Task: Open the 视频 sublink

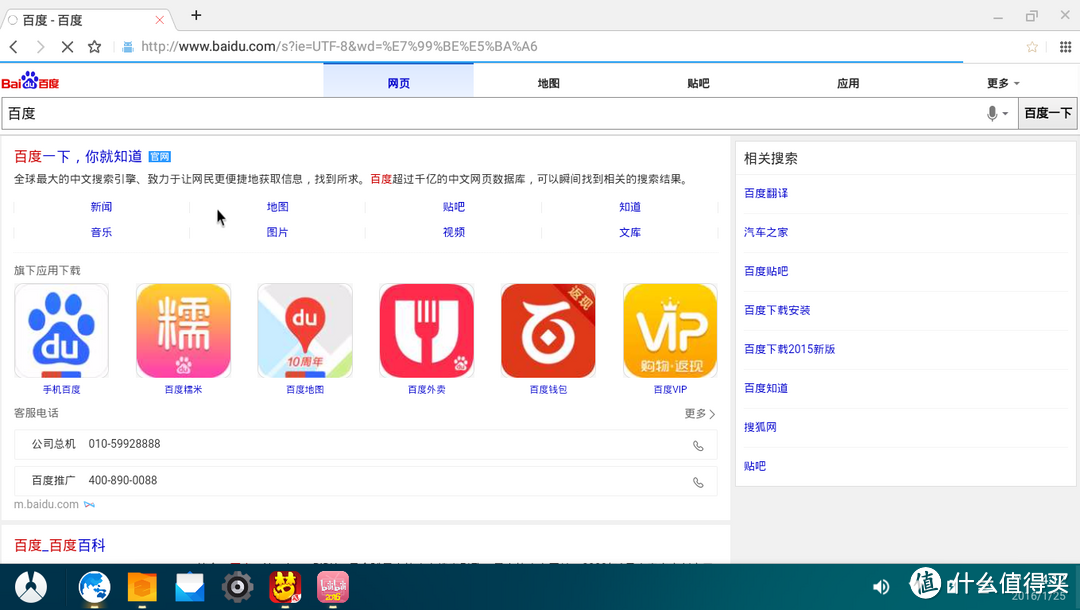Action: [454, 232]
